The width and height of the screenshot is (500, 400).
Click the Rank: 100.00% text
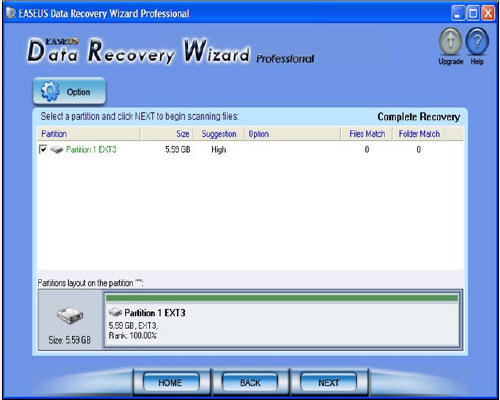132,336
